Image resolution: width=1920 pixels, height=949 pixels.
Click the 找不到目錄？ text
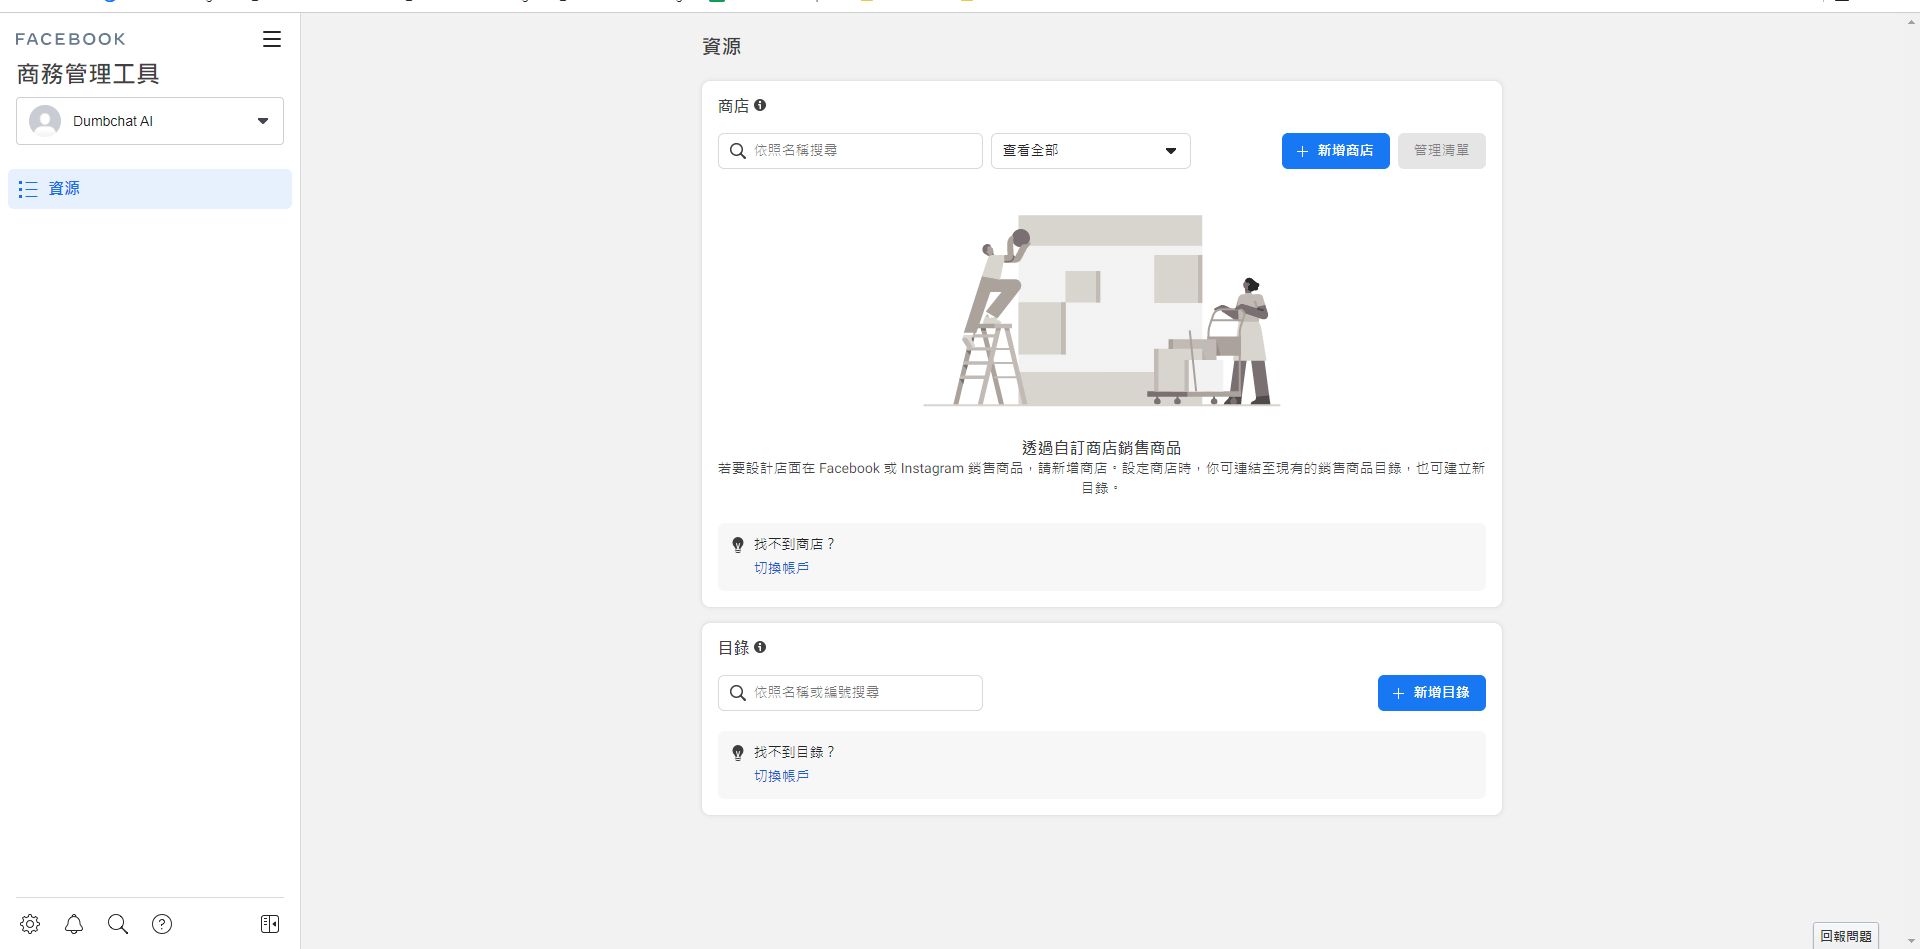[x=794, y=752]
